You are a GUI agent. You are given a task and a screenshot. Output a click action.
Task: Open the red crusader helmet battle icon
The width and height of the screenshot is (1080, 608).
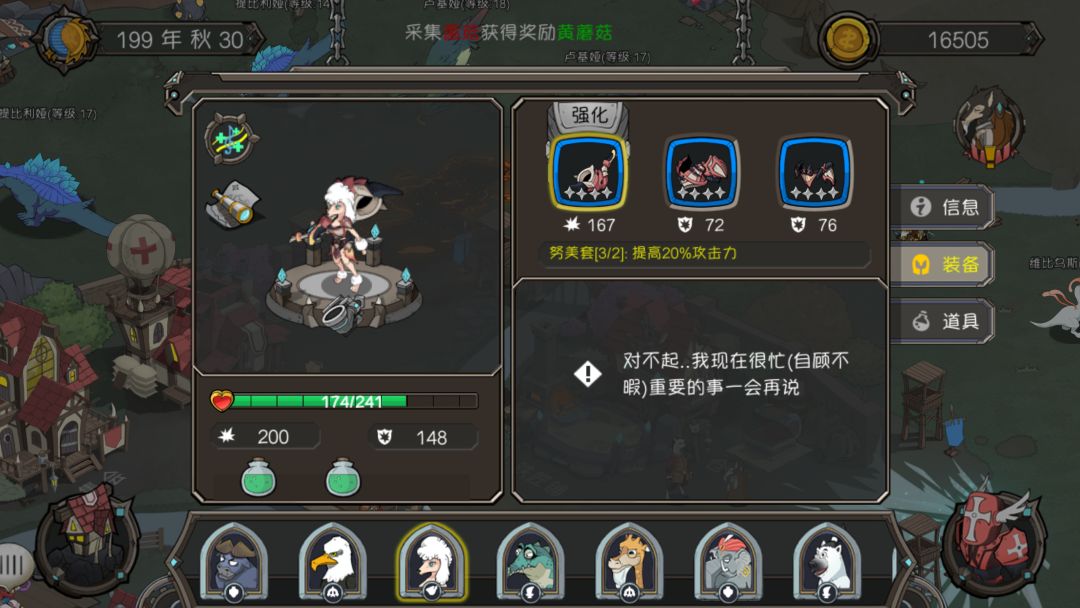993,541
